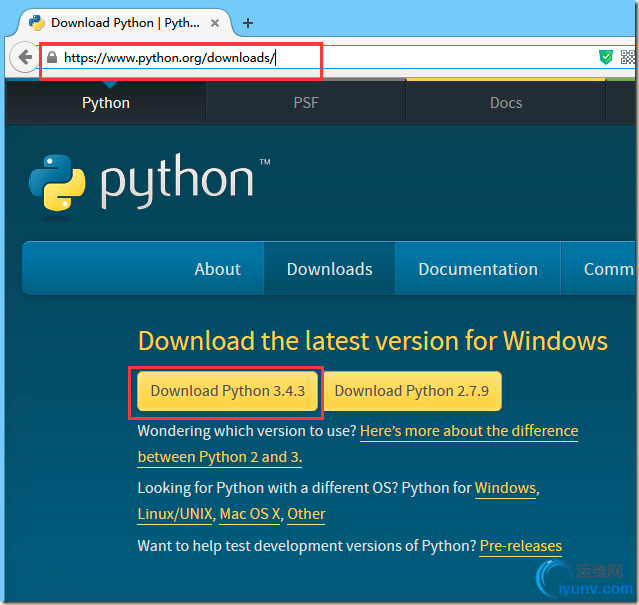Click the padlock icon in address bar
Viewport: 639px width, 605px height.
(x=52, y=57)
